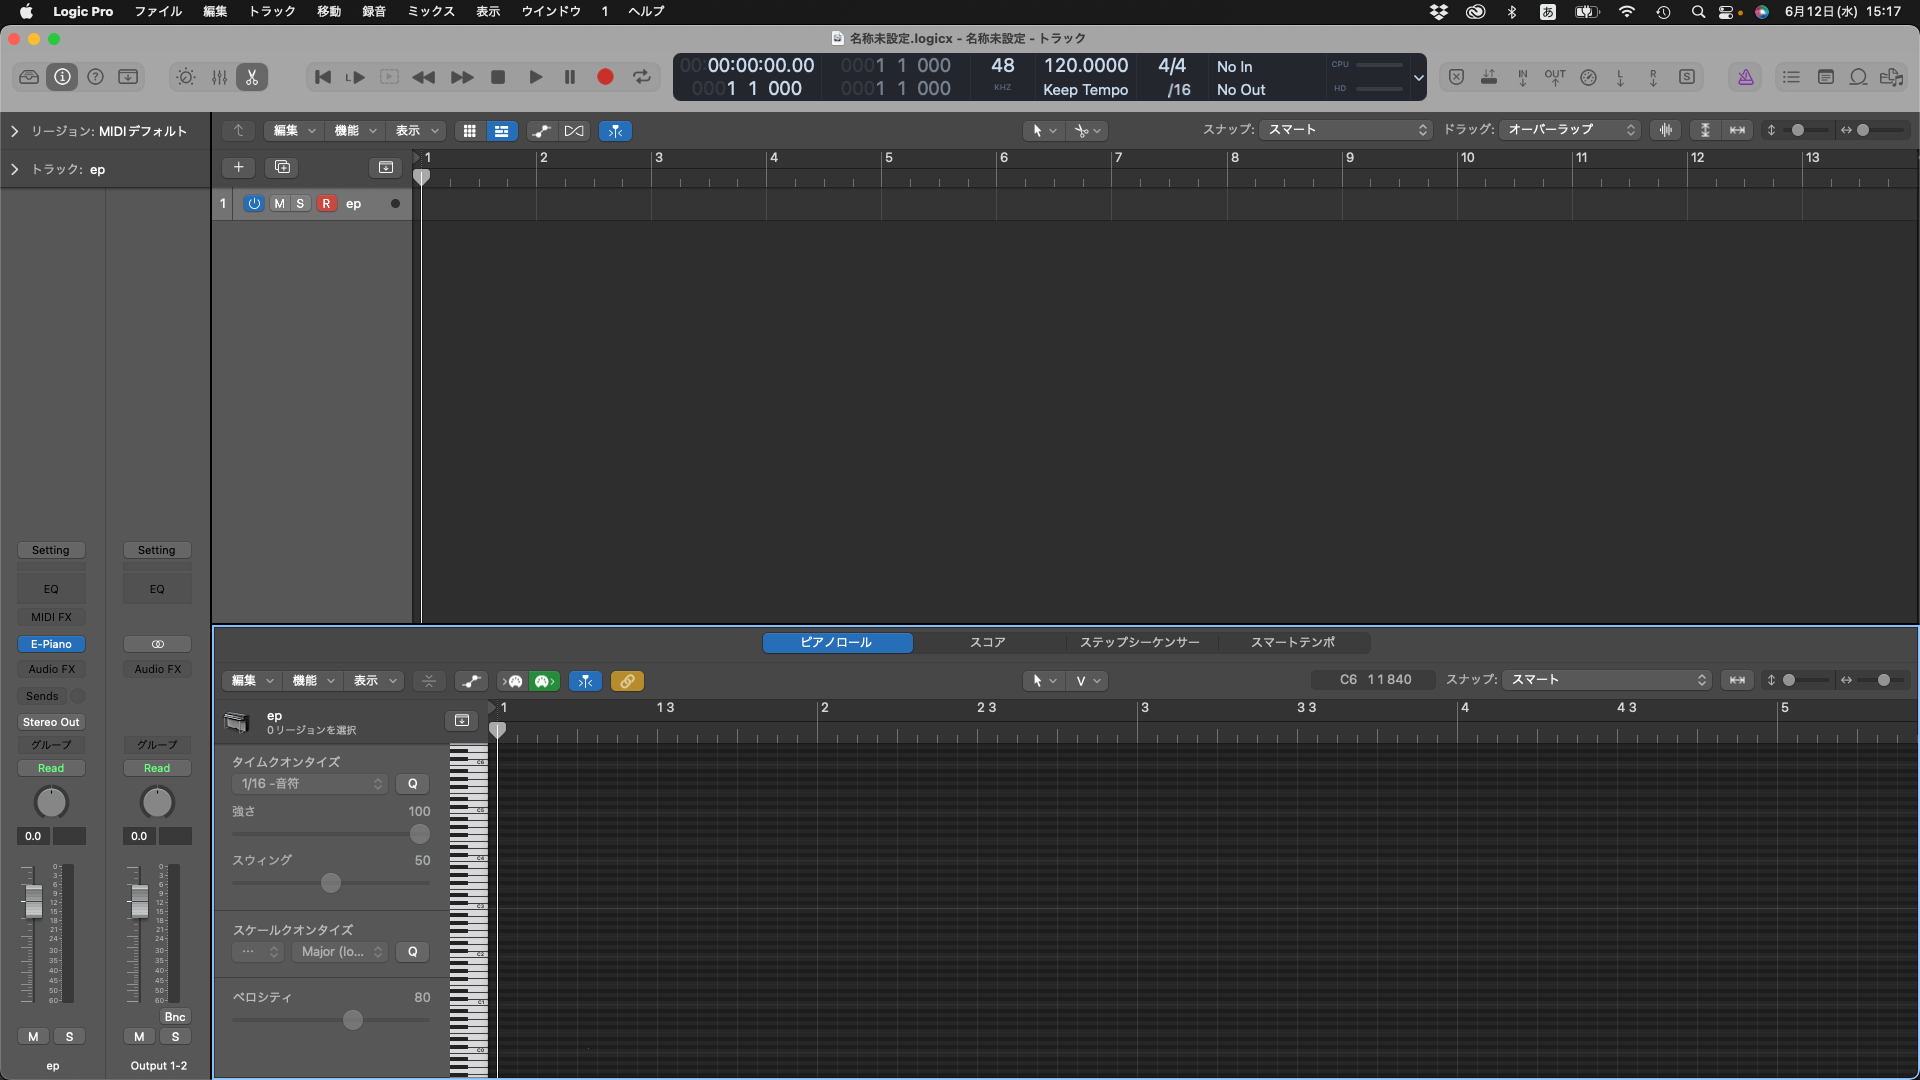The height and width of the screenshot is (1080, 1920).
Task: Open the Mix menu in menu bar
Action: pos(431,11)
